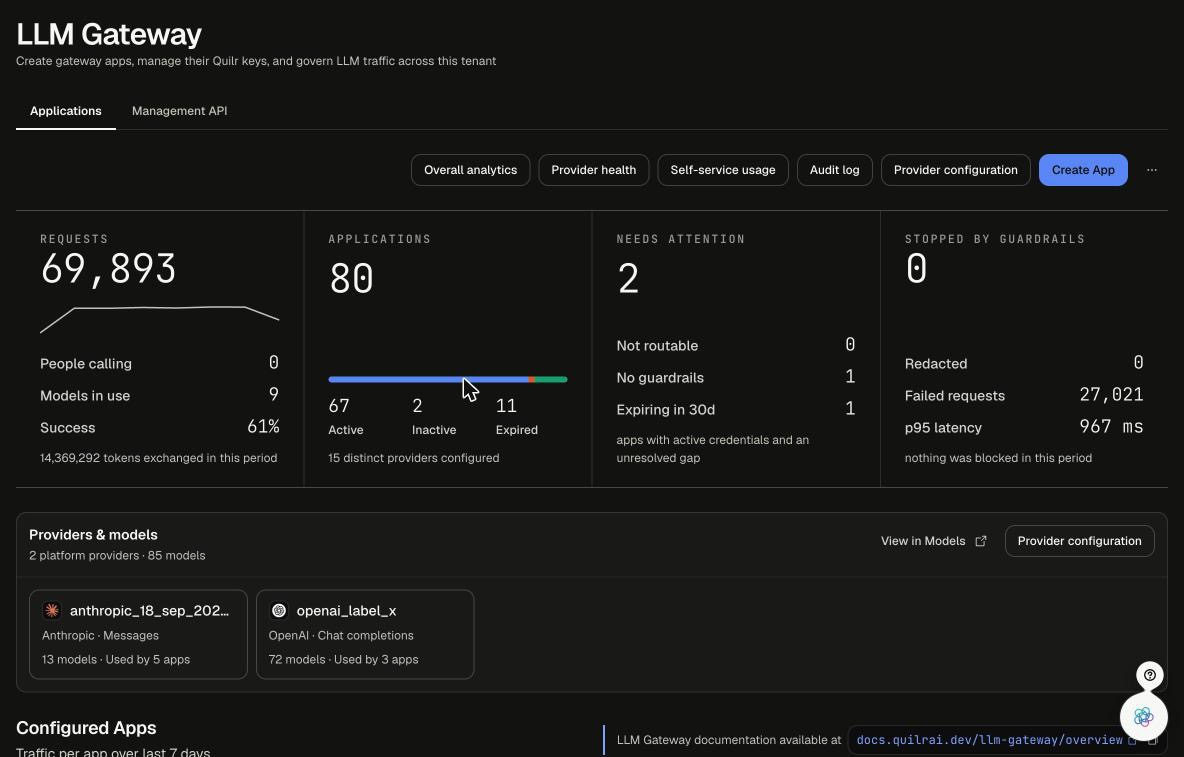Click the Providers & models heading
The width and height of the screenshot is (1184, 757).
click(x=94, y=534)
